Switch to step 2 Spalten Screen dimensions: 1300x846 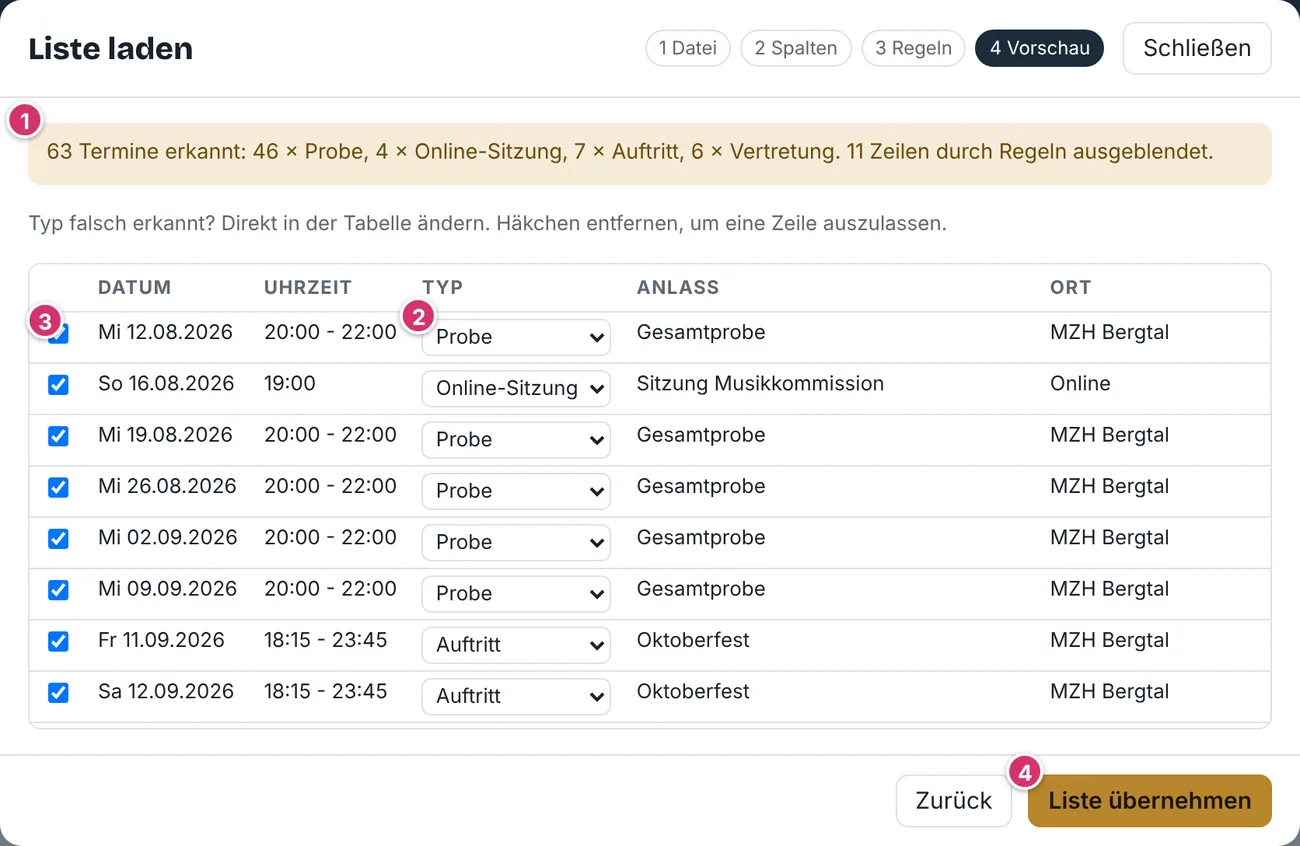tap(796, 48)
